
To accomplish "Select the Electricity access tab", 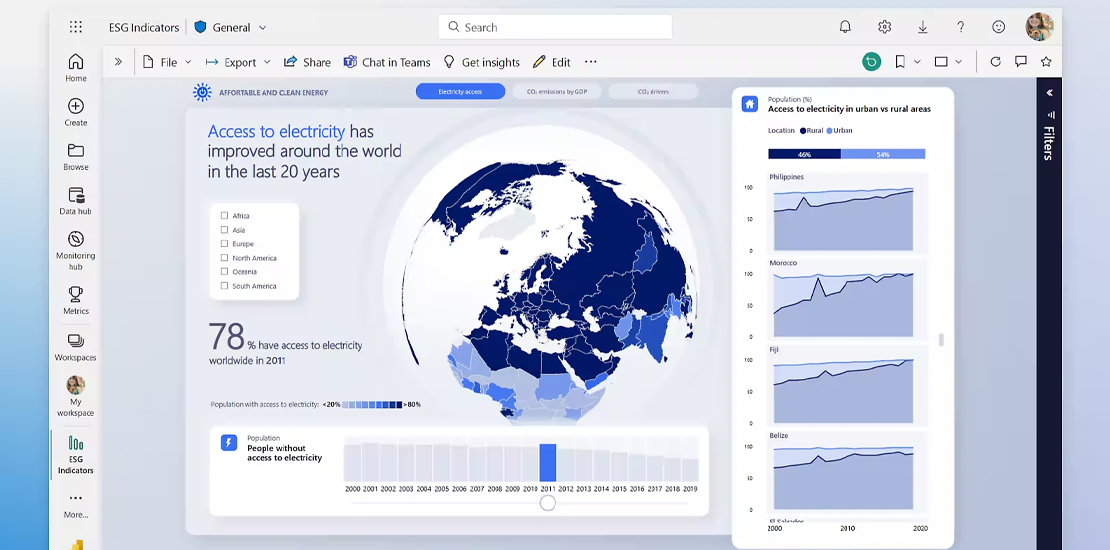I will (x=460, y=91).
